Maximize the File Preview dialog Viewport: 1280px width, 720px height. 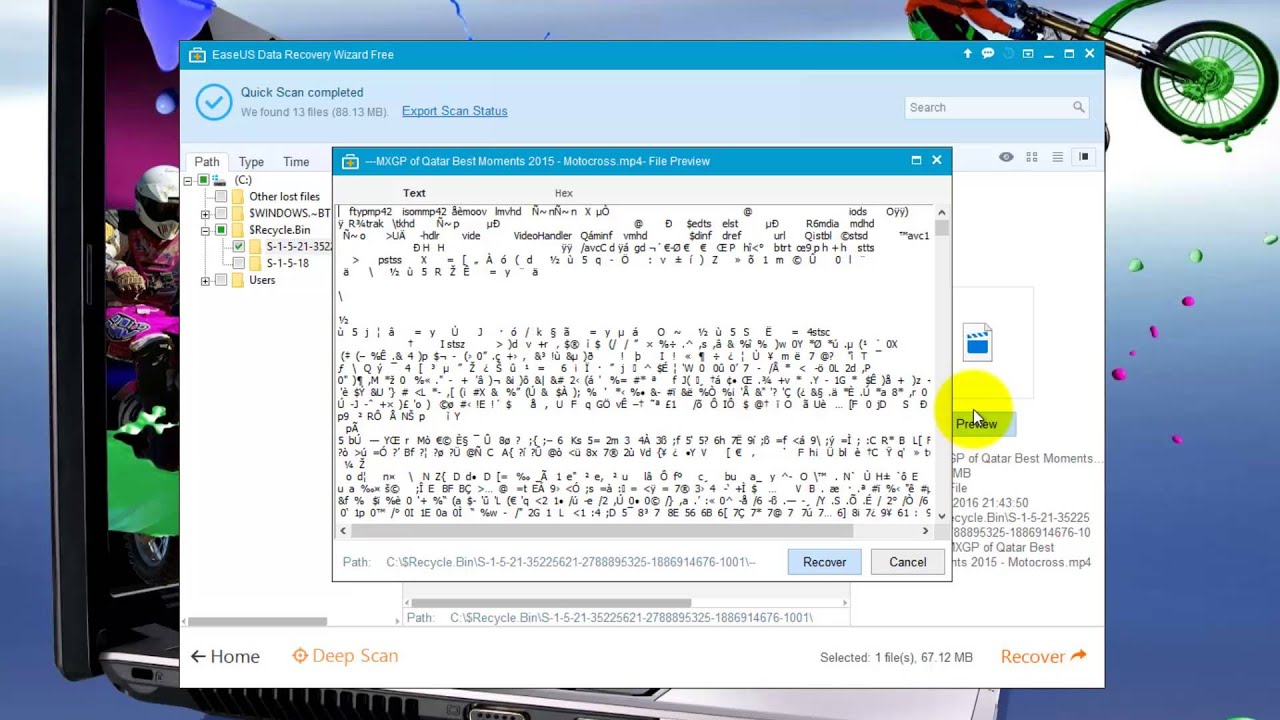(x=916, y=160)
